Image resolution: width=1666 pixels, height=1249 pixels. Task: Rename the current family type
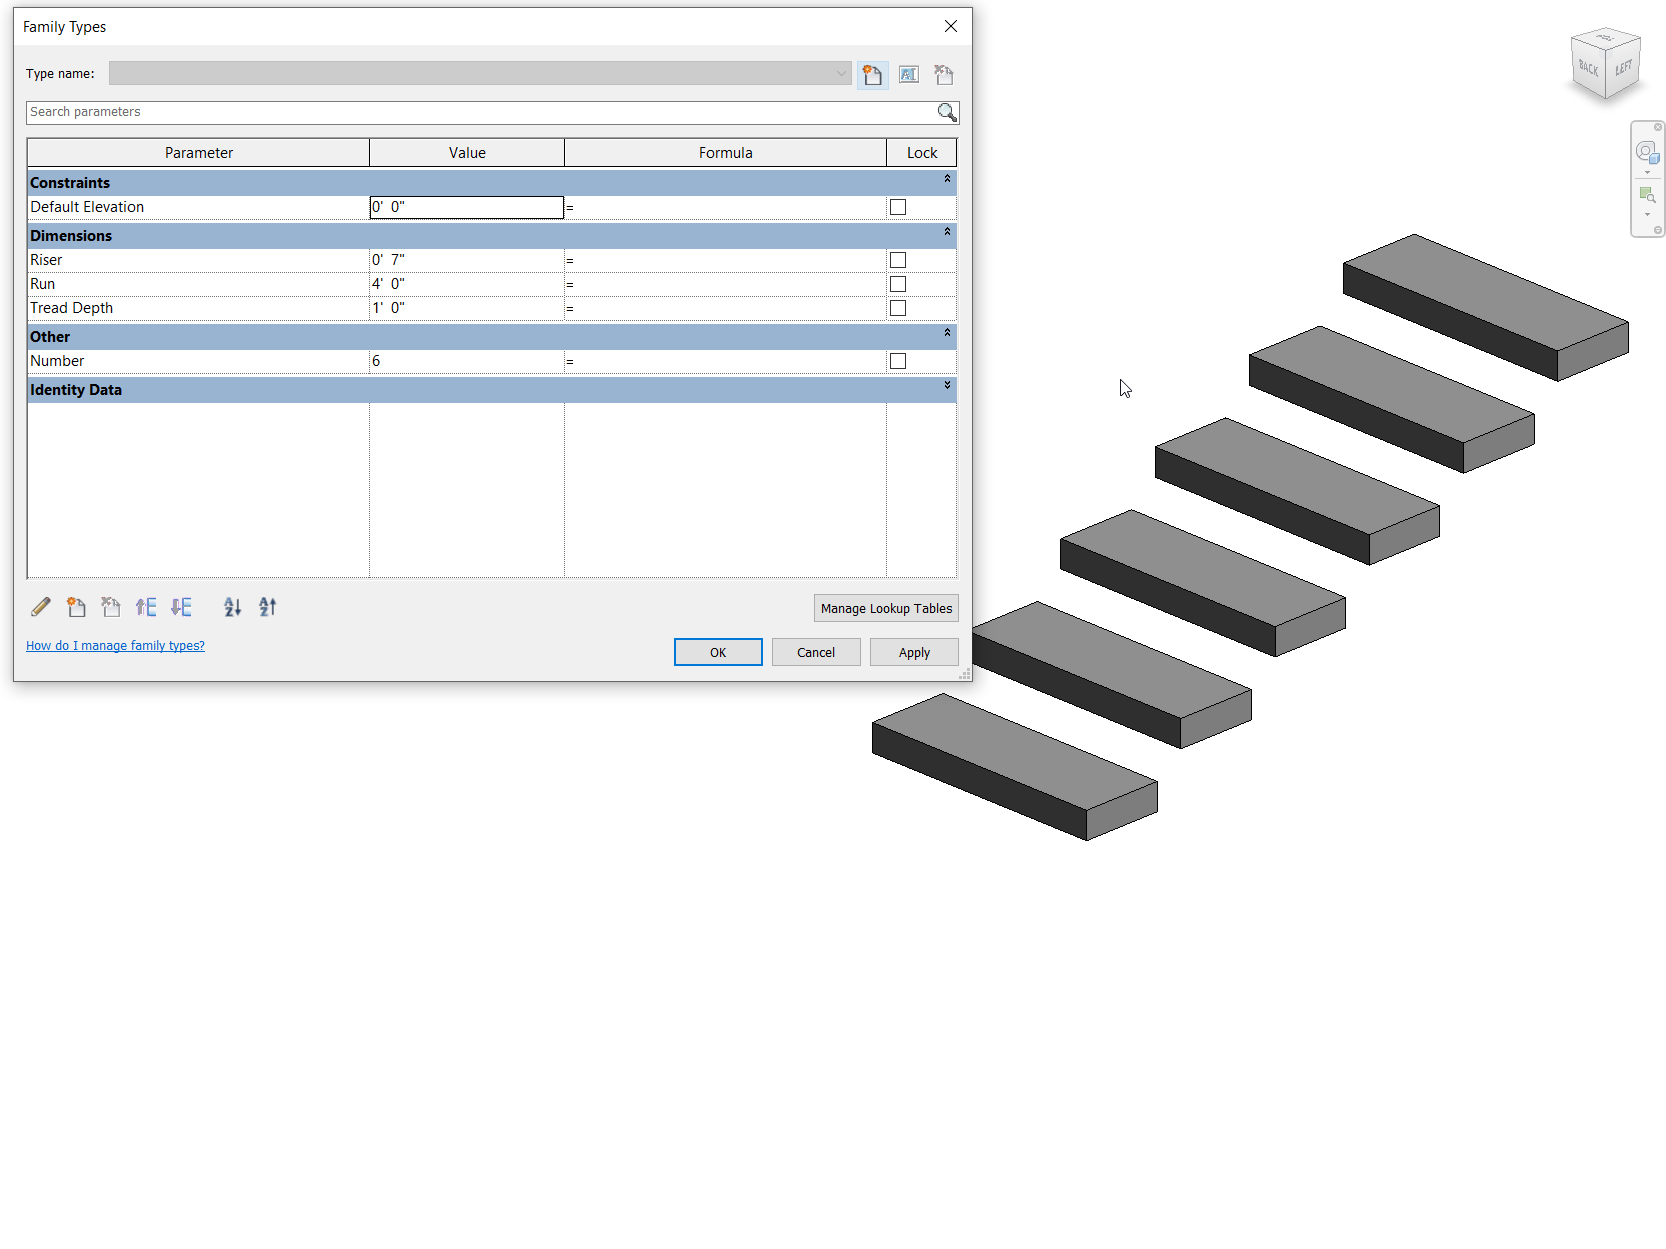pyautogui.click(x=908, y=74)
